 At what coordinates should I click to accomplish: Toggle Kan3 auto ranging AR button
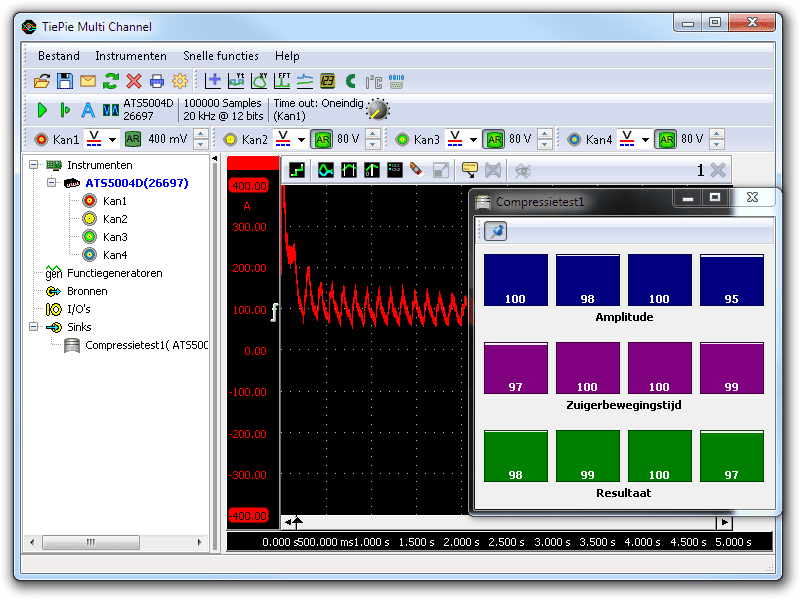pyautogui.click(x=494, y=139)
